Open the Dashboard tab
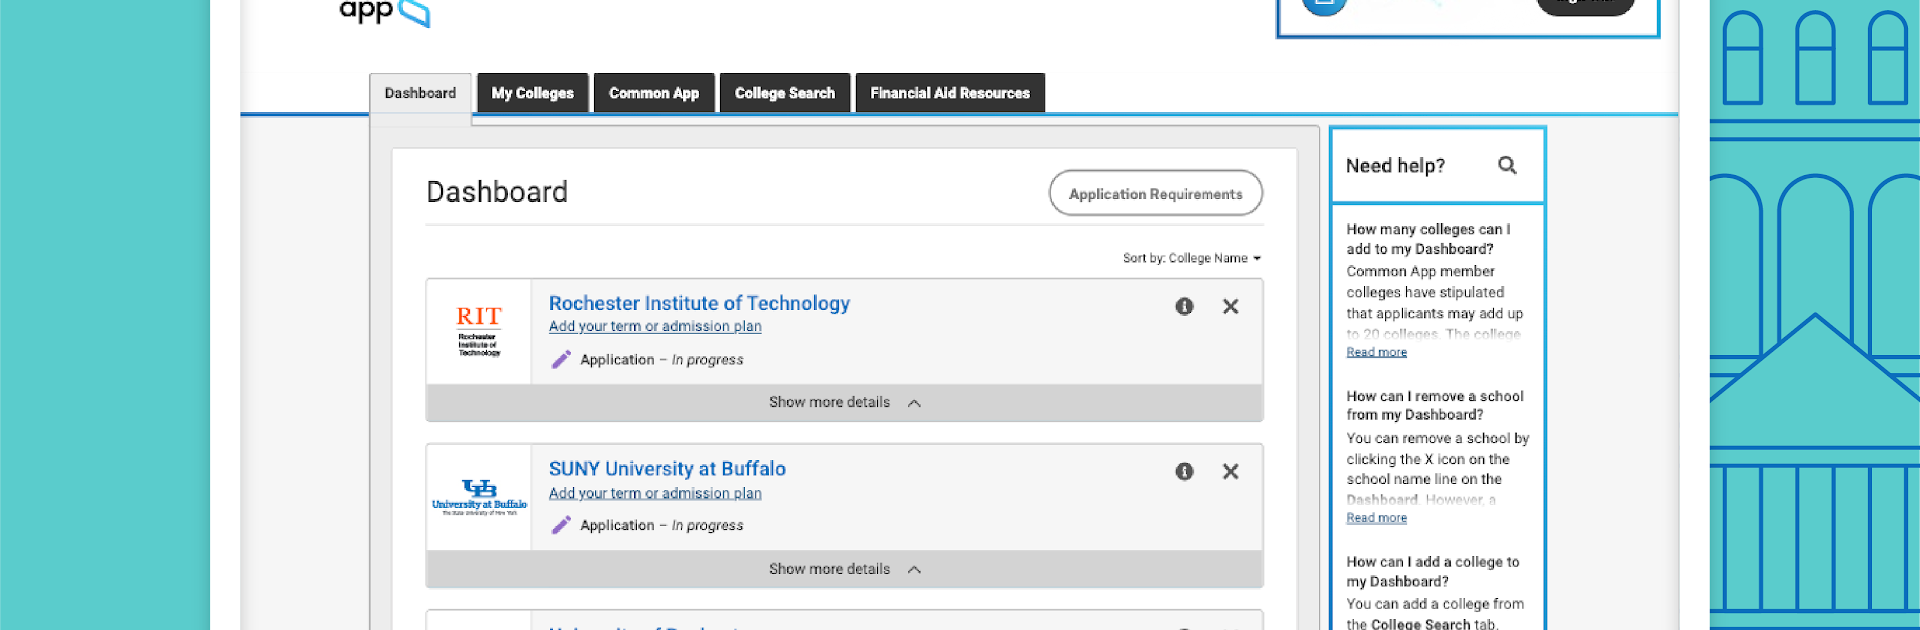The image size is (1920, 630). 420,93
